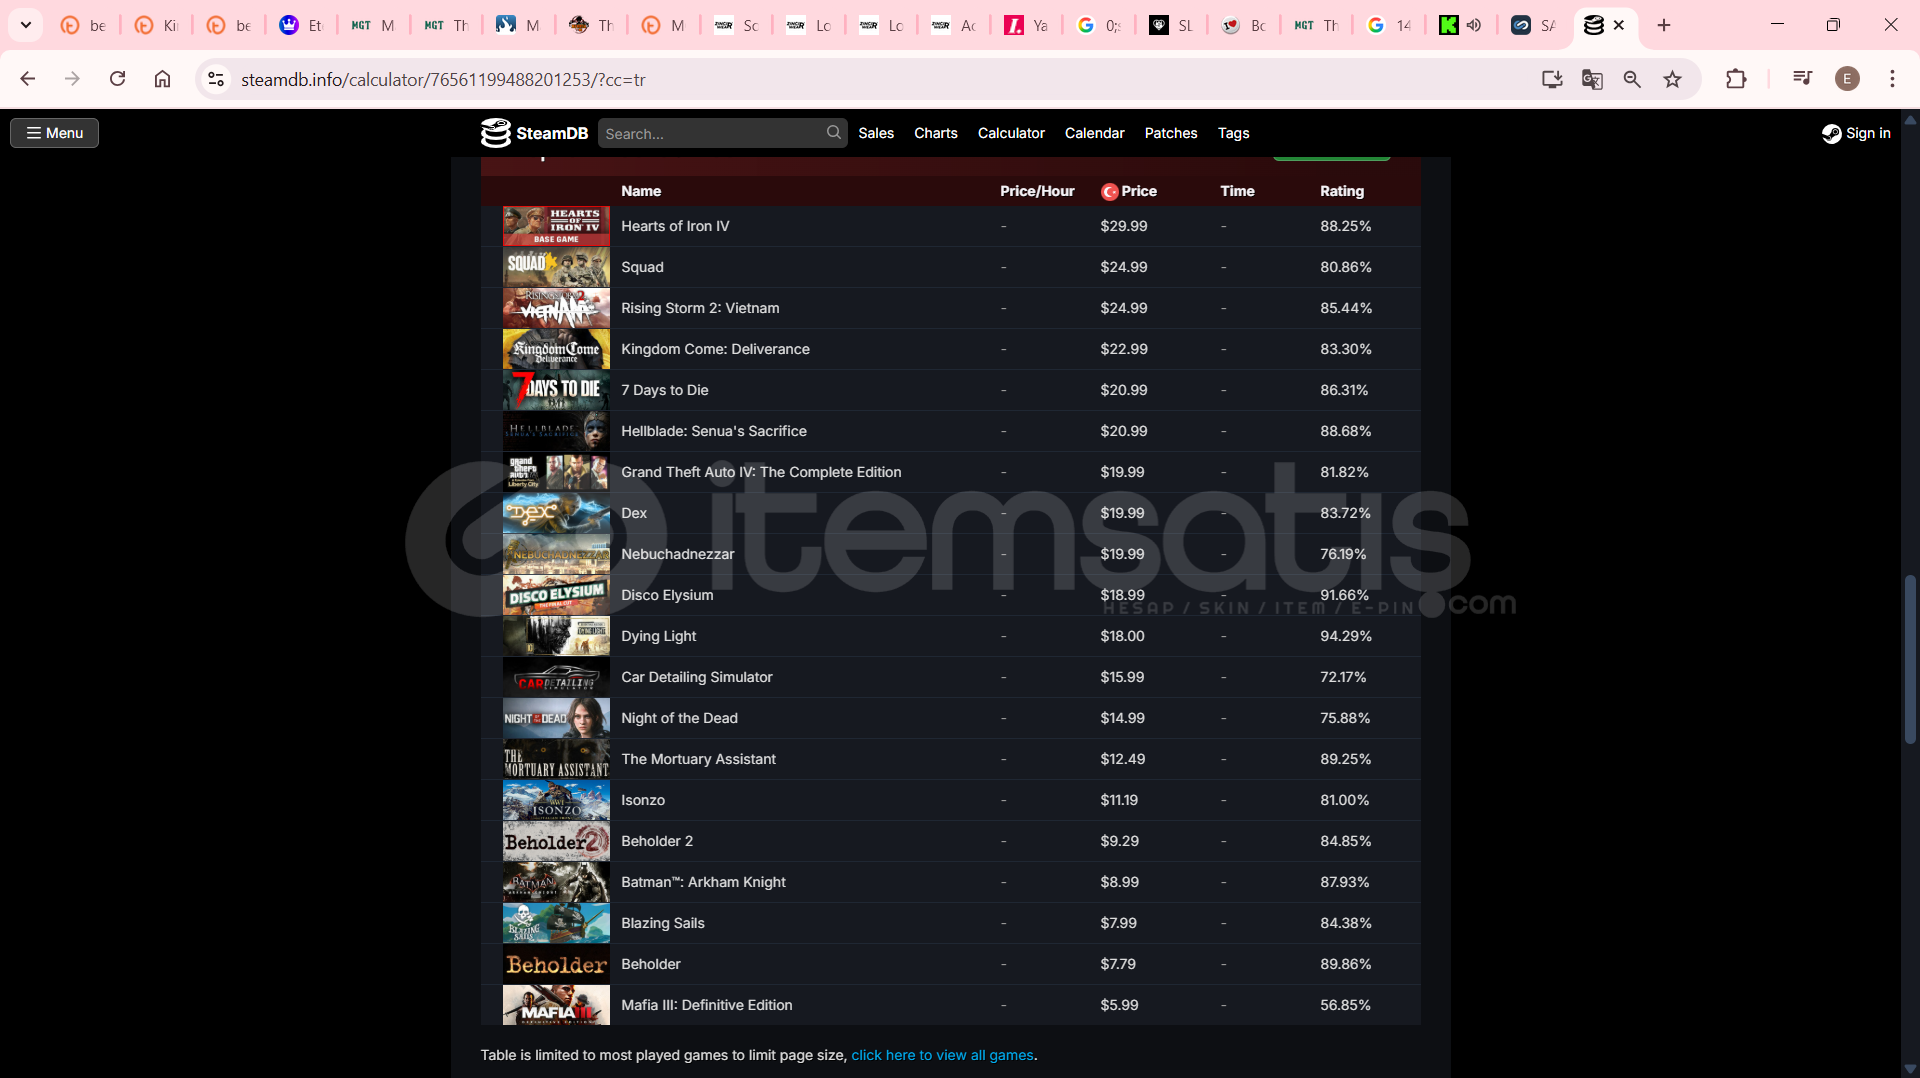Viewport: 1920px width, 1078px height.
Task: Click the SteamDB logo icon
Action: (x=496, y=133)
